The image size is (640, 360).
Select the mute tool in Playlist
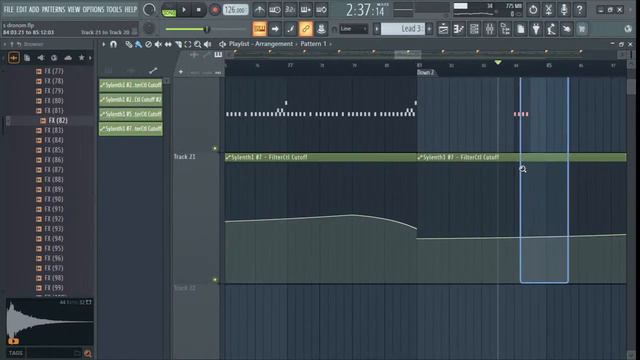[x=158, y=44]
